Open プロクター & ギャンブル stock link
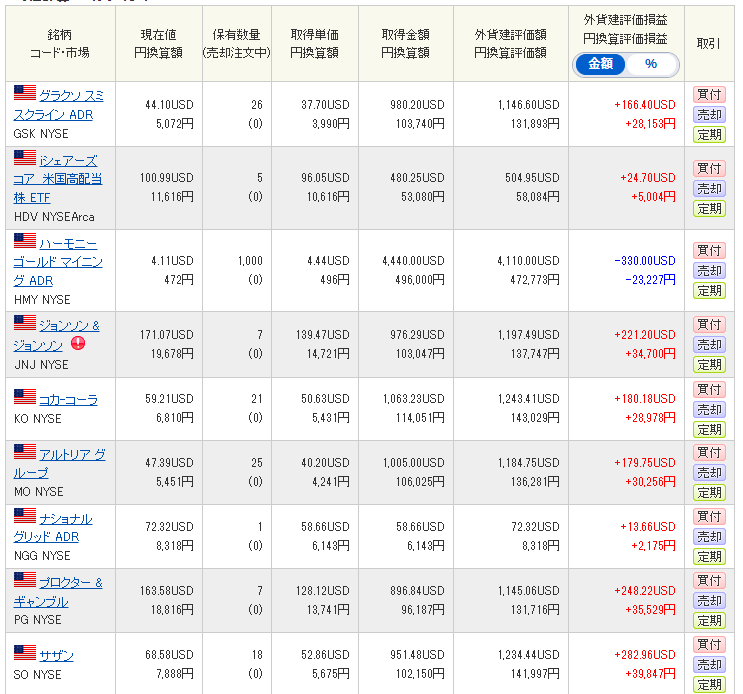743x694 pixels. 58,592
